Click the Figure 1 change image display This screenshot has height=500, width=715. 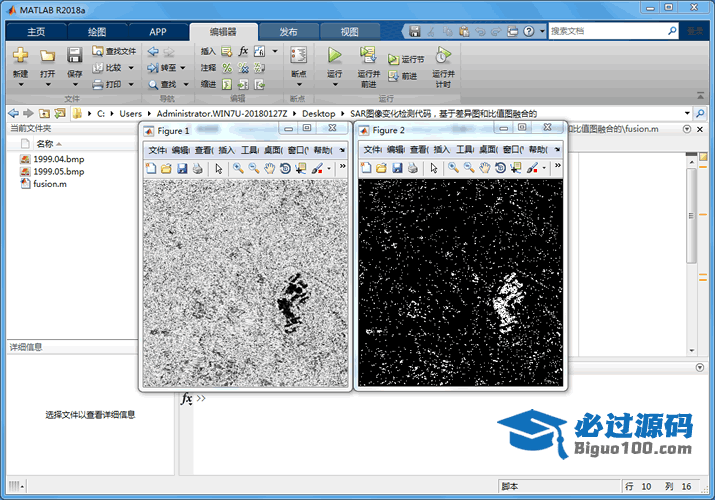[x=245, y=283]
